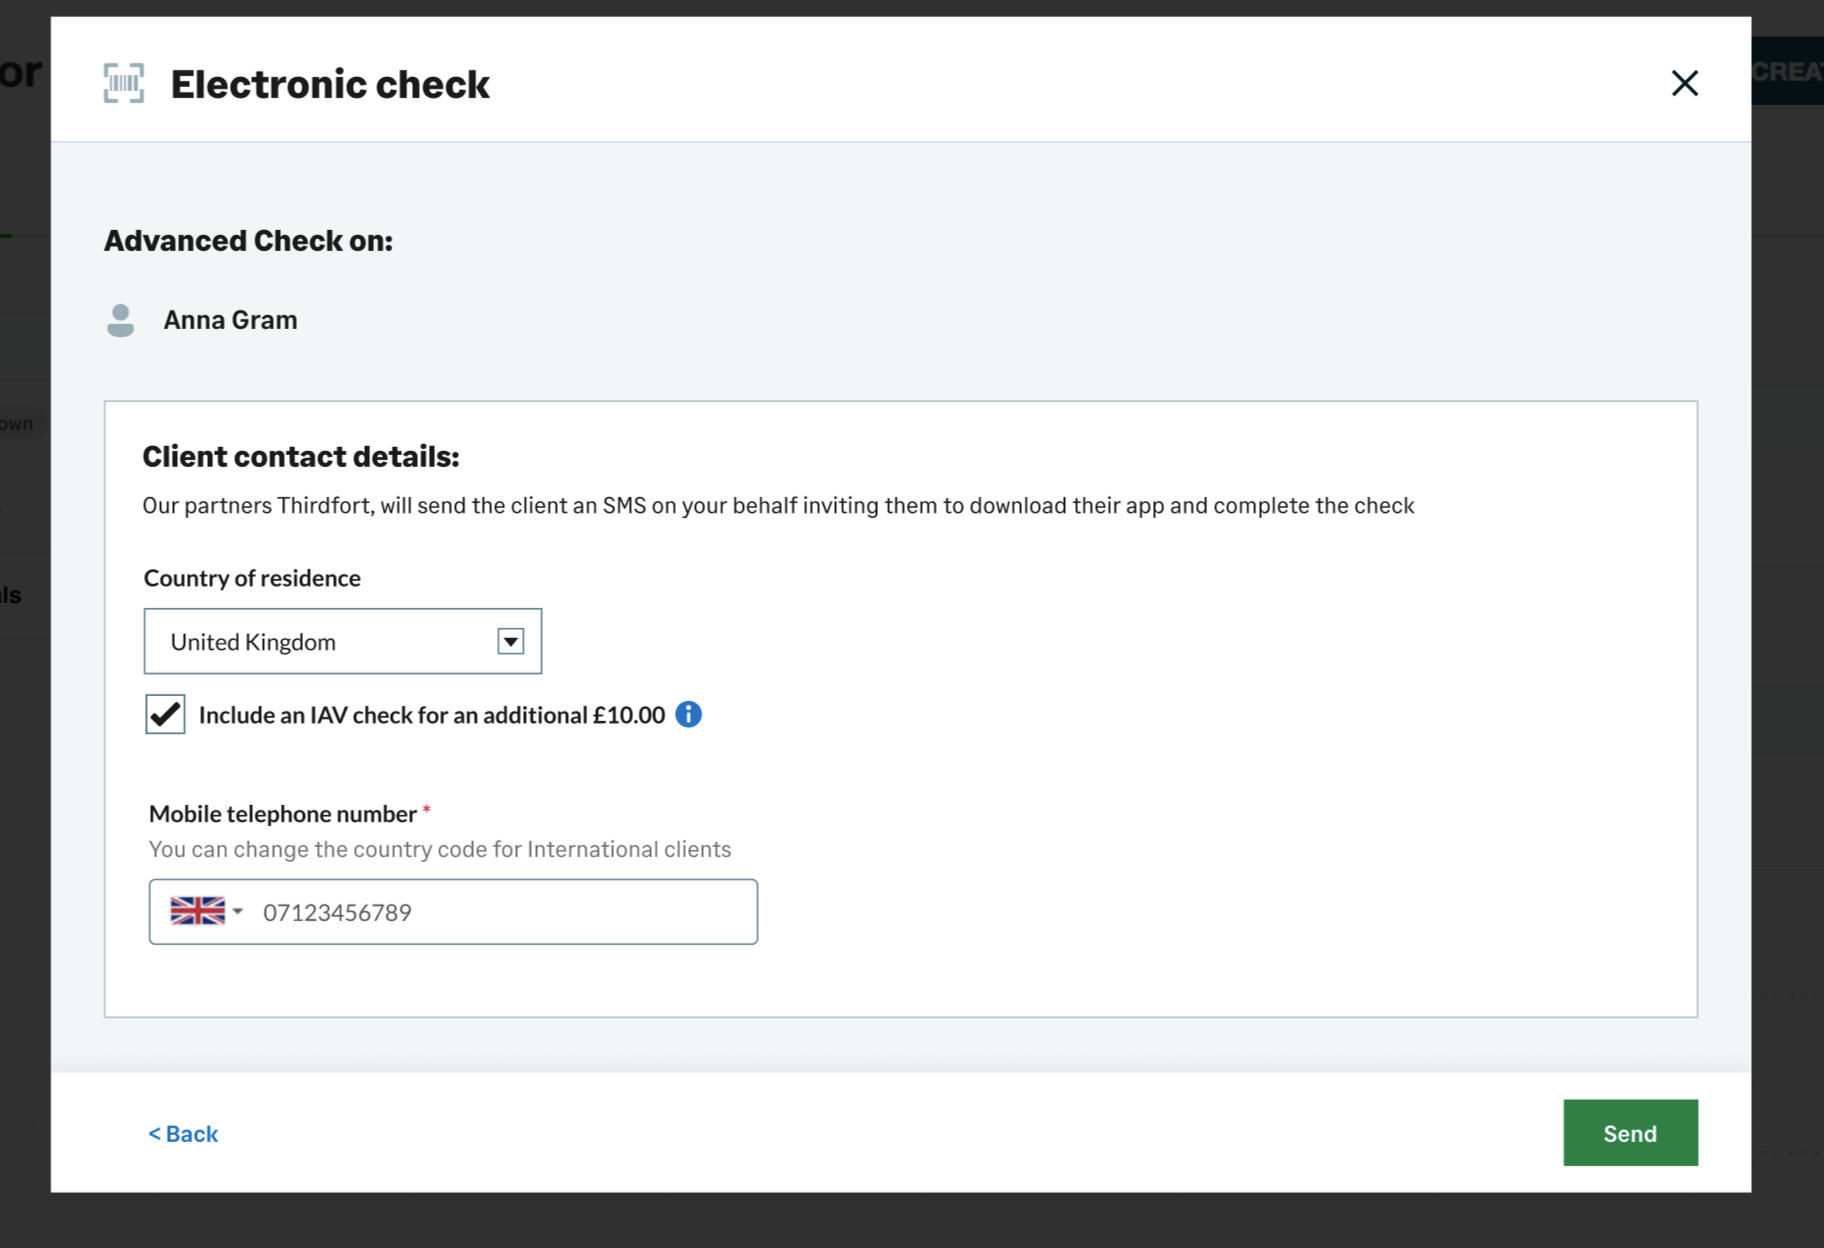Image resolution: width=1824 pixels, height=1248 pixels.
Task: Click the blue IAV info icon
Action: pos(688,714)
